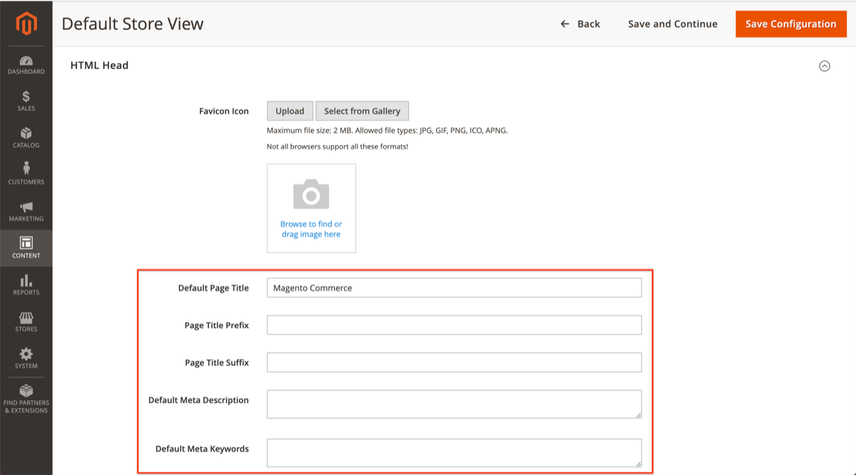This screenshot has width=856, height=475.
Task: Click Select from Gallery button
Action: coord(362,111)
